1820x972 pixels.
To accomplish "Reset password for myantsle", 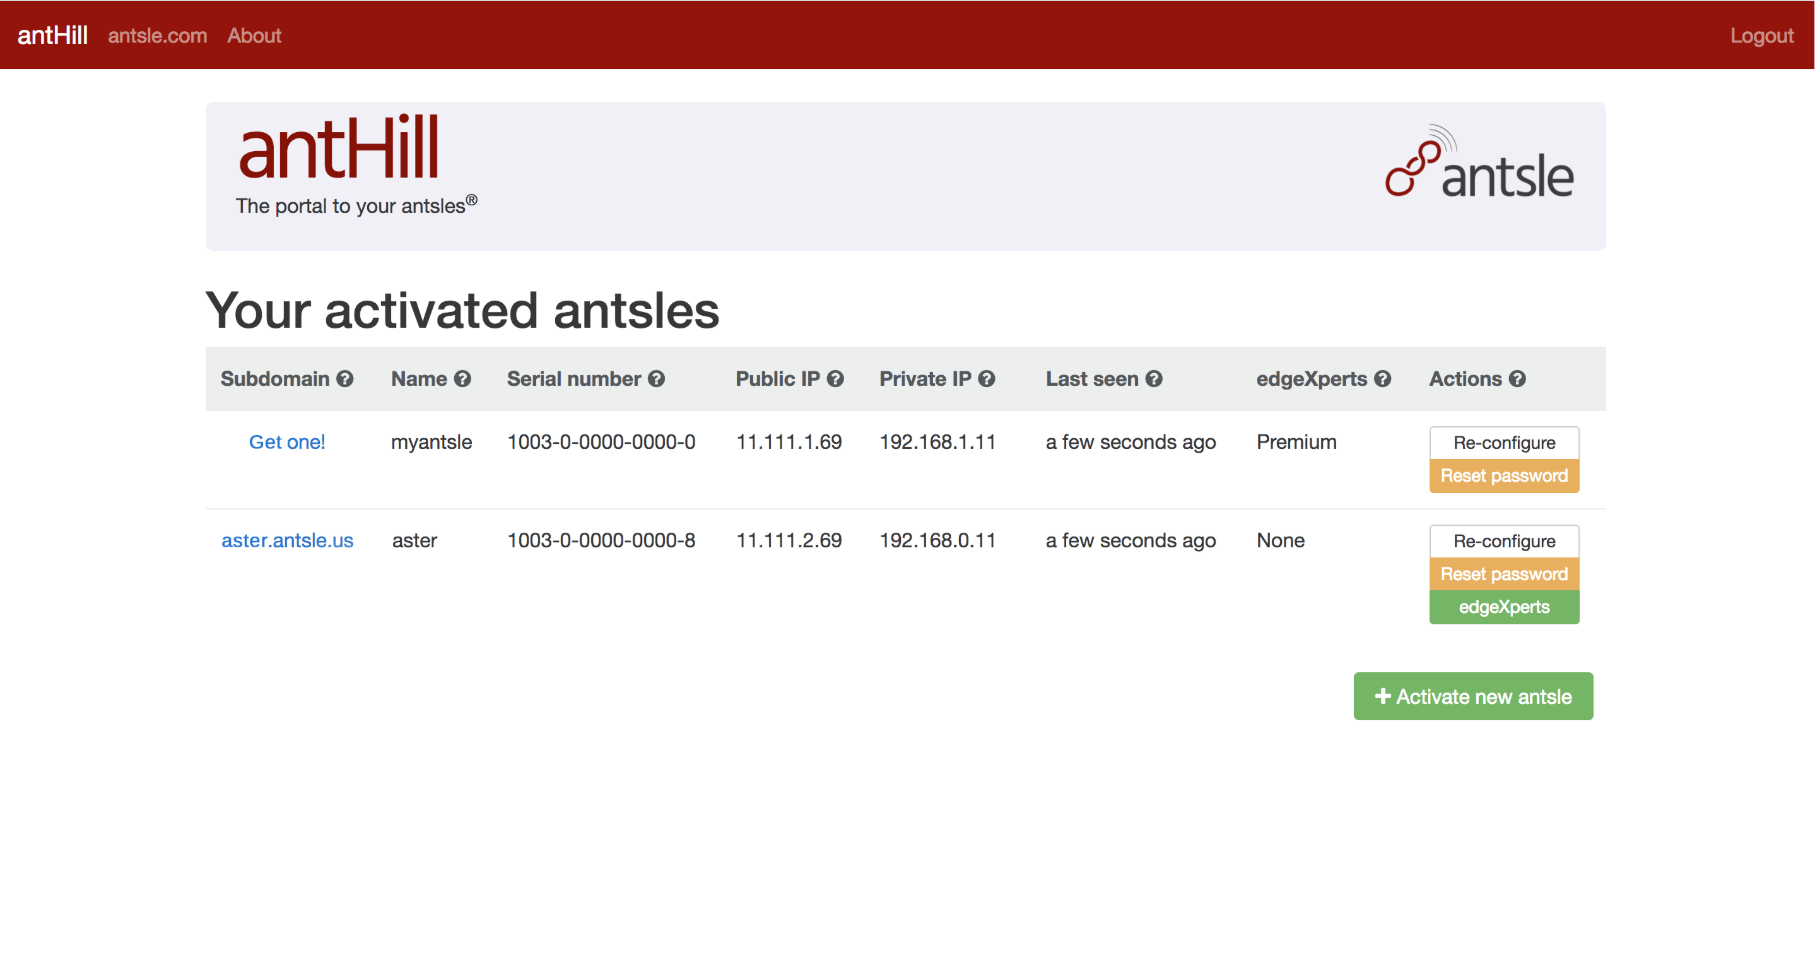I will 1504,476.
